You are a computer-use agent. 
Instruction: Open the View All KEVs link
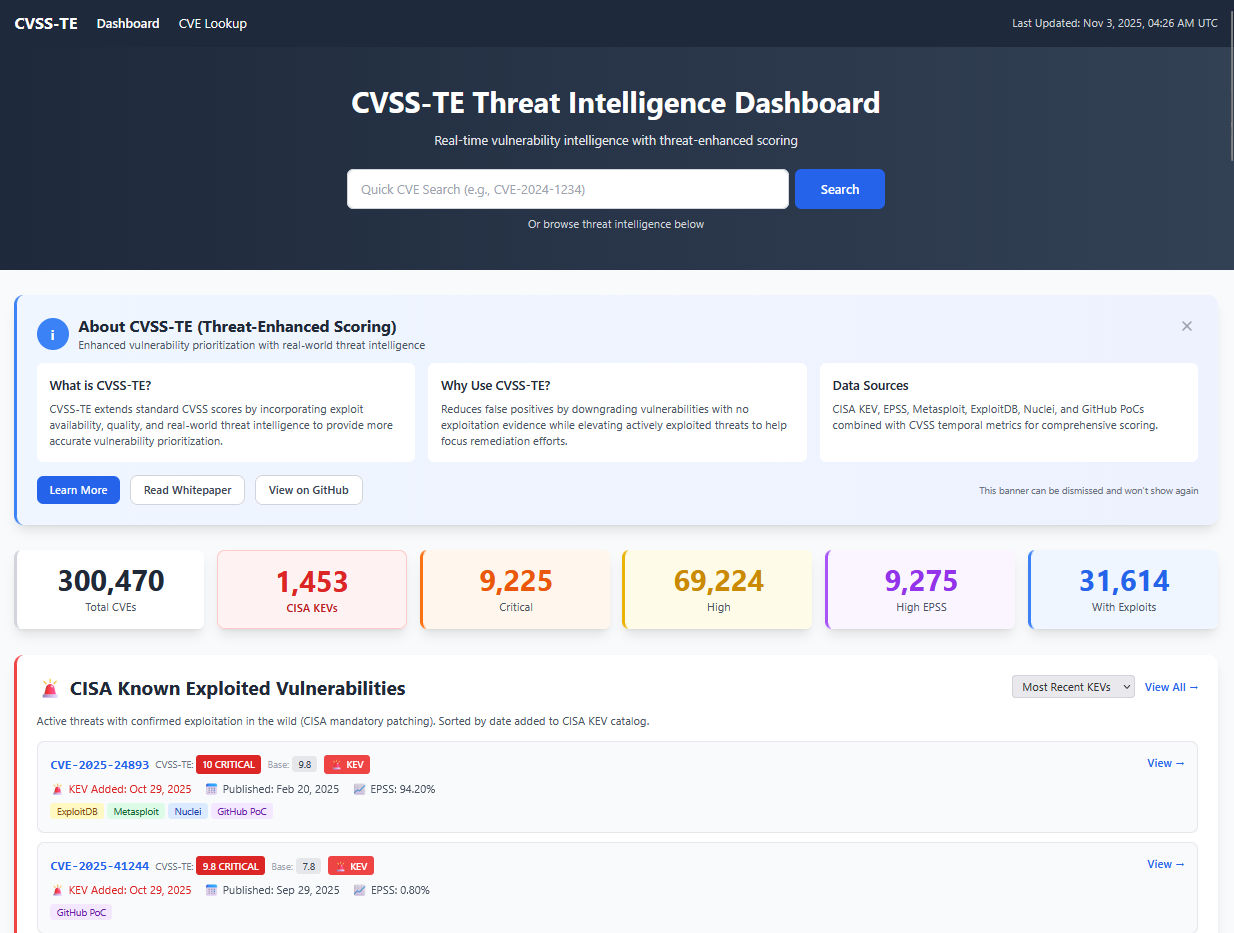1170,687
